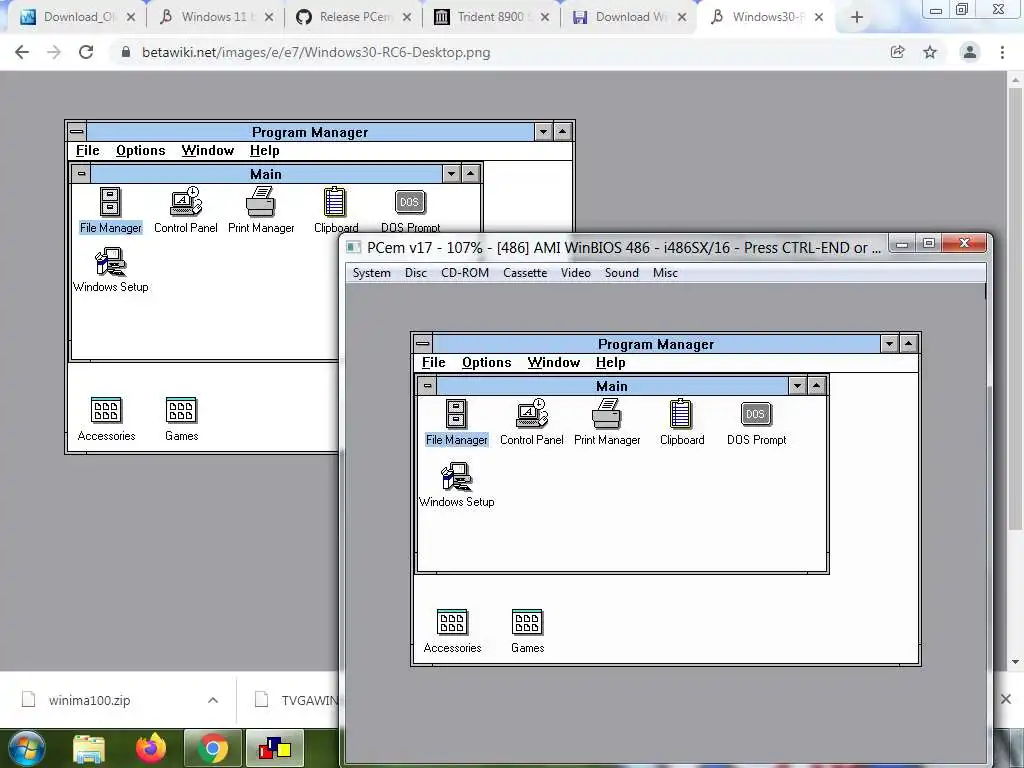1024x768 pixels.
Task: Close the Release PCem tab
Action: [407, 17]
